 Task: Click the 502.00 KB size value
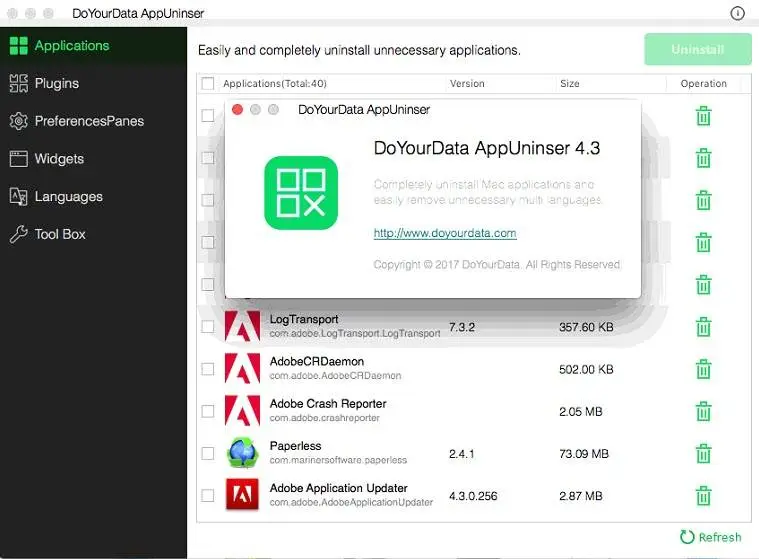[x=586, y=370]
